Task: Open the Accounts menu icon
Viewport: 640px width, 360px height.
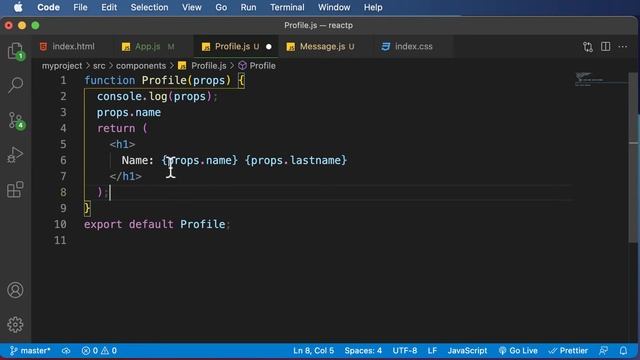Action: coord(16,290)
